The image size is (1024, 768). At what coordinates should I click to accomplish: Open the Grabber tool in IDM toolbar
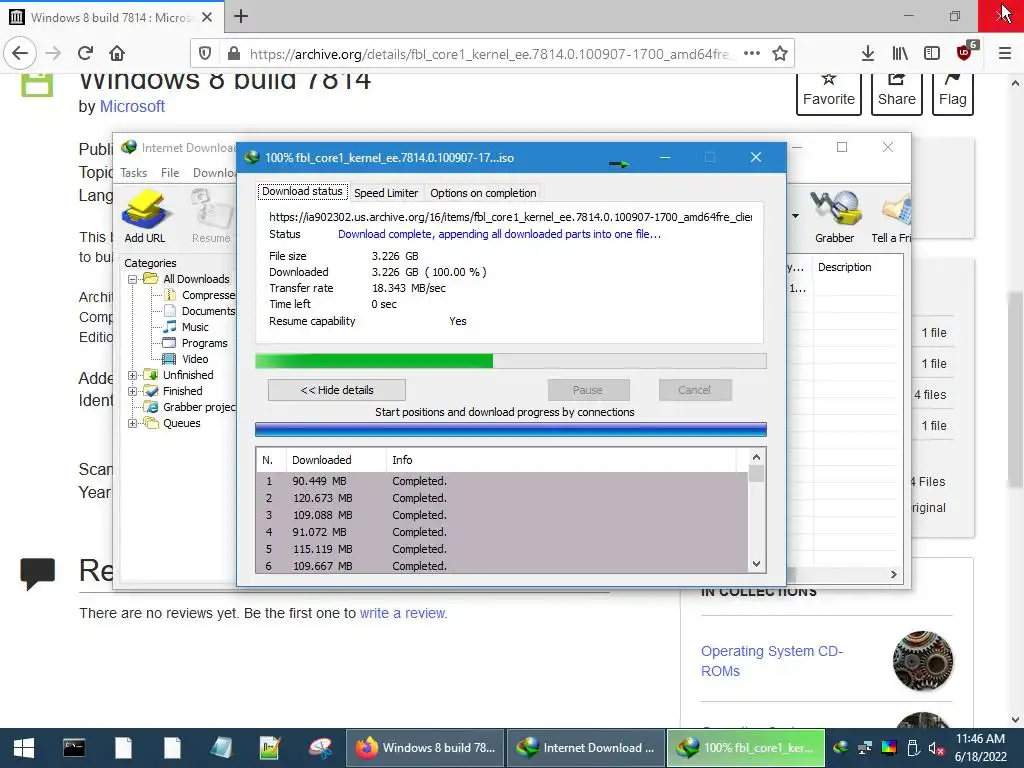[x=834, y=216]
